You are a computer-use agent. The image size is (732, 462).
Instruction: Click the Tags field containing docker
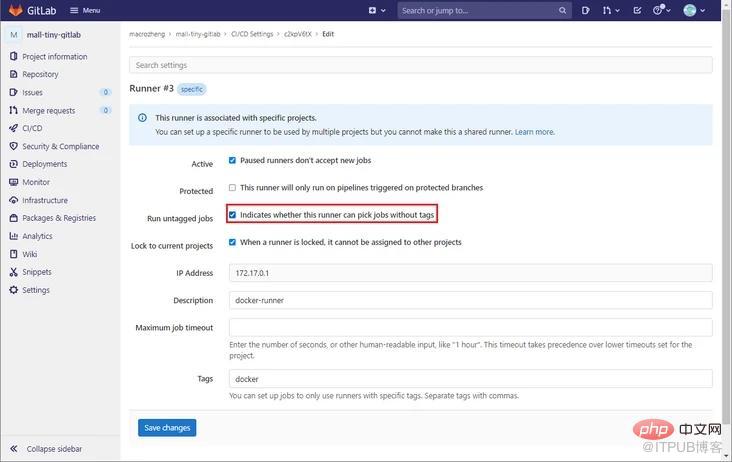tap(471, 378)
